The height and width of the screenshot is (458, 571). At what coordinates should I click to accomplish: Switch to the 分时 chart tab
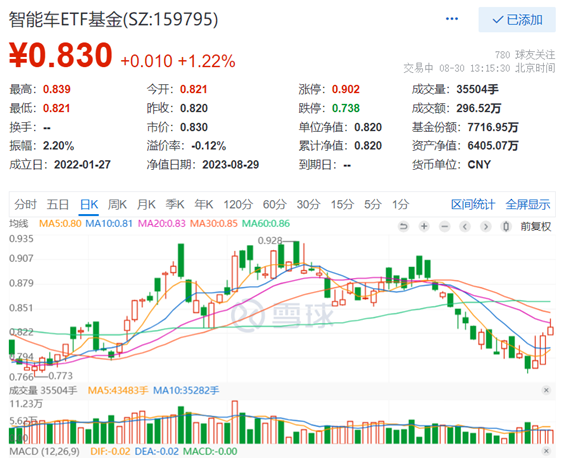pyautogui.click(x=25, y=204)
